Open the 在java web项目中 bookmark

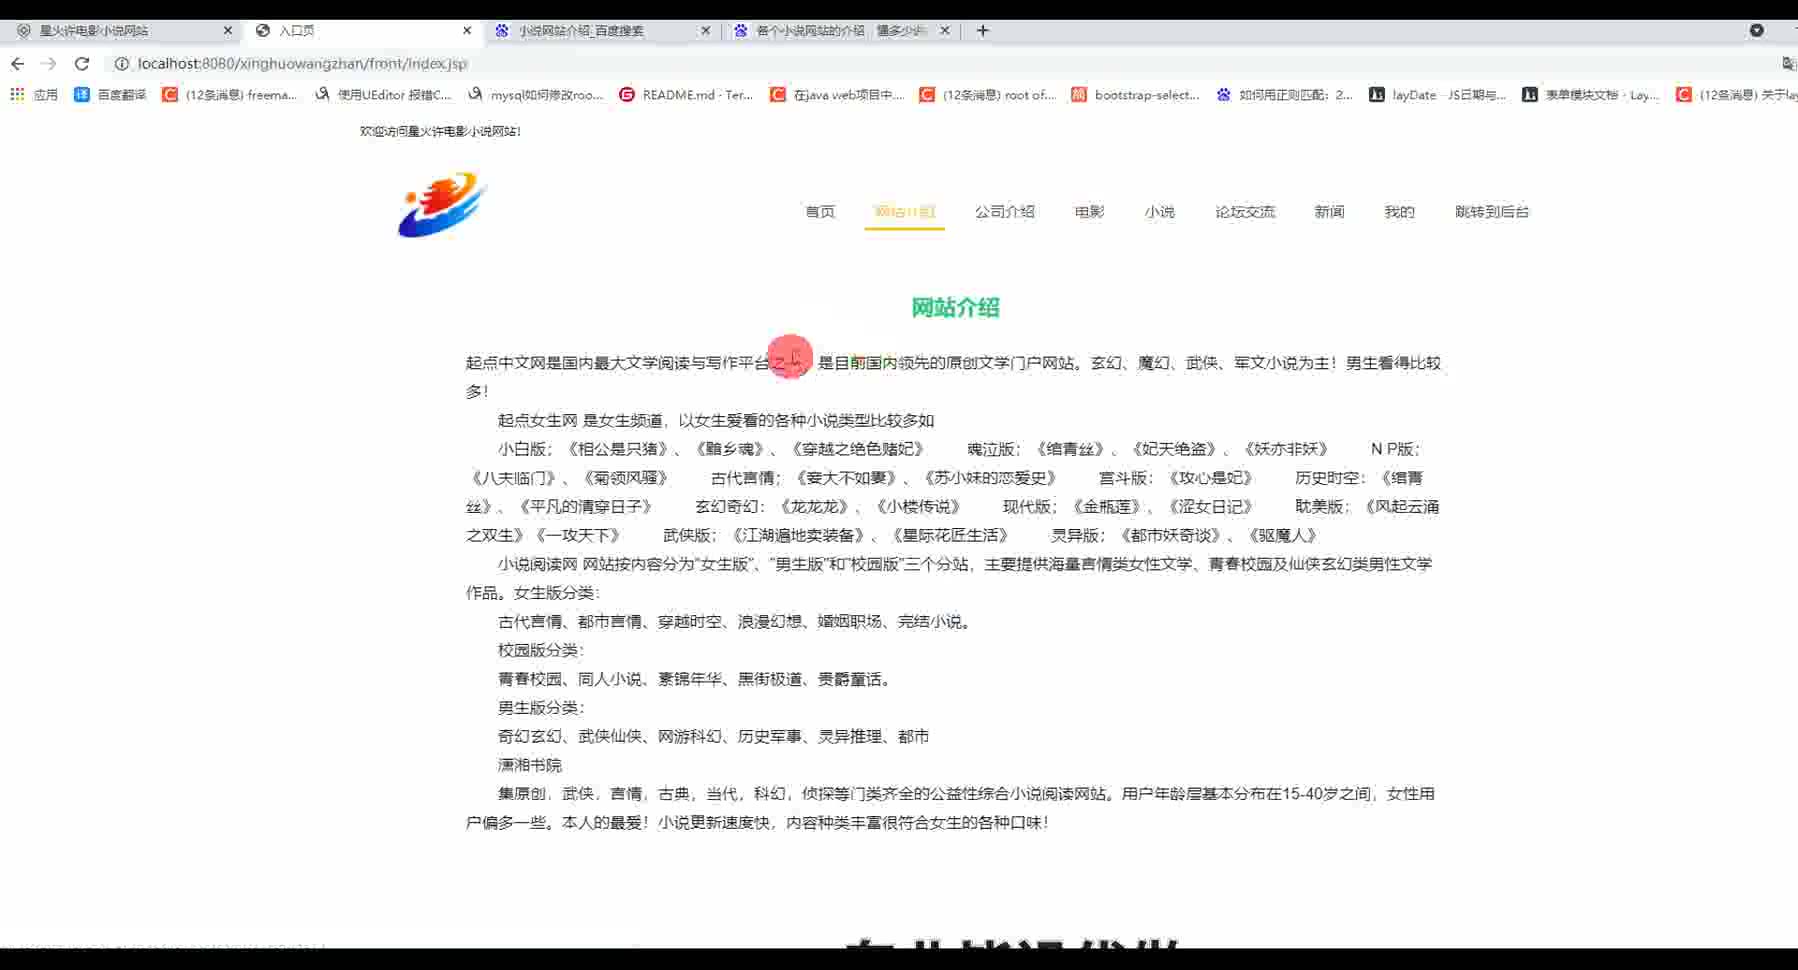[x=838, y=95]
